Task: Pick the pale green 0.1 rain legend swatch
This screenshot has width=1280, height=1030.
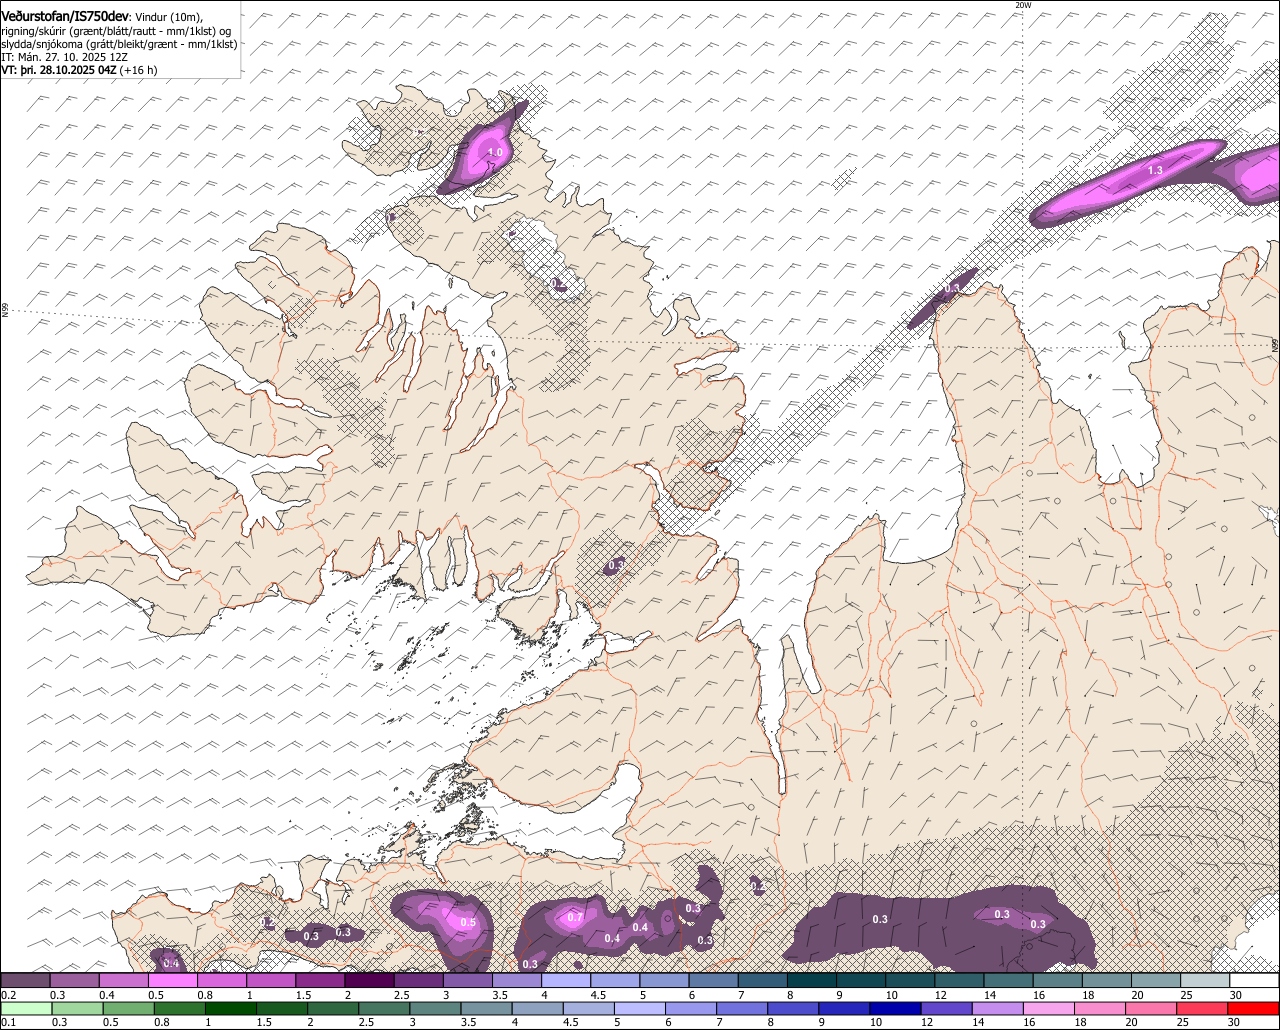Action: tap(25, 1008)
